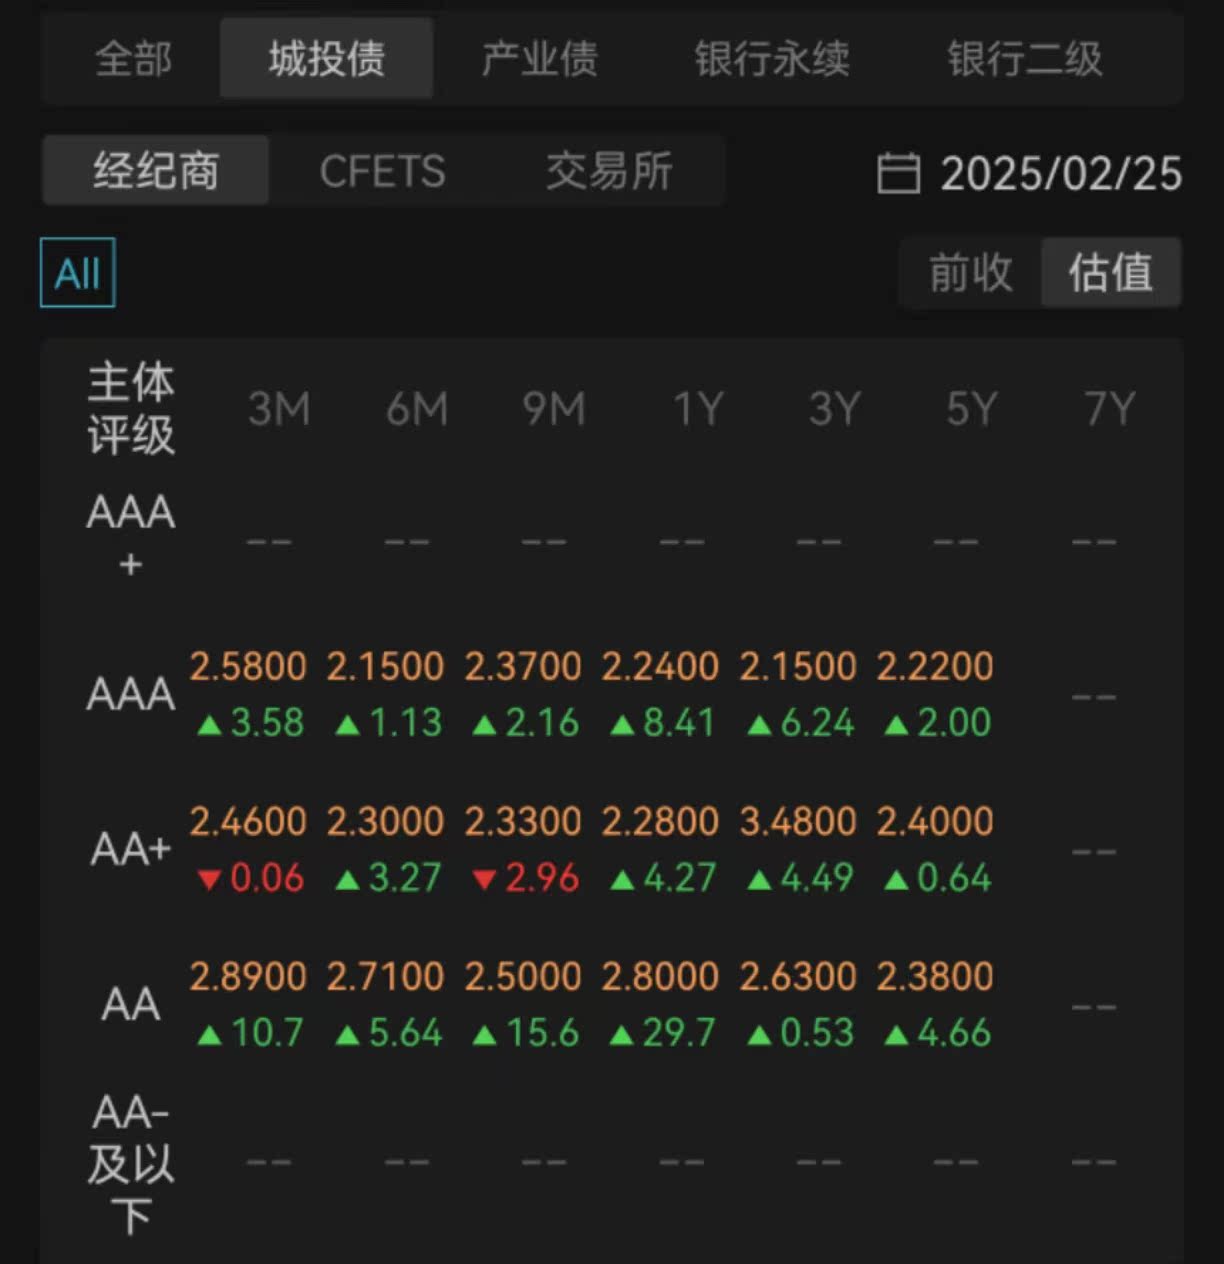
Task: Click the AA 3M change 10.7
Action: 251,1033
